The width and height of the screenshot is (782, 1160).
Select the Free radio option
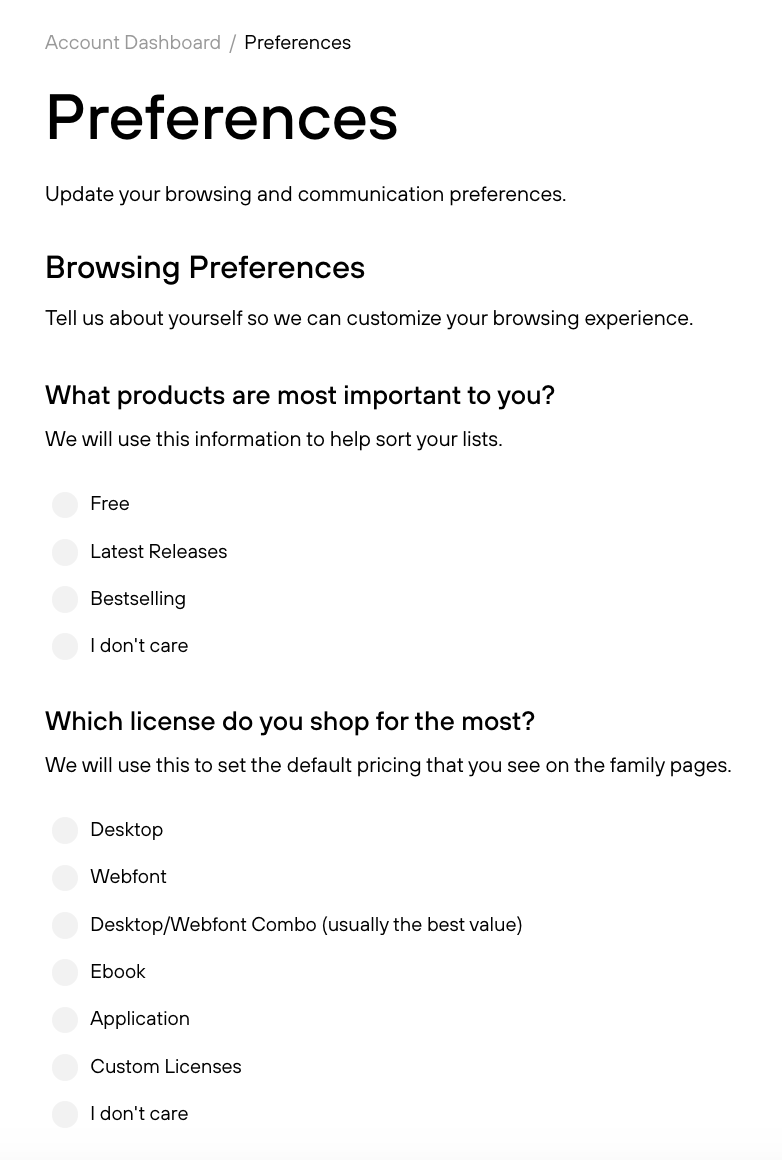point(65,505)
